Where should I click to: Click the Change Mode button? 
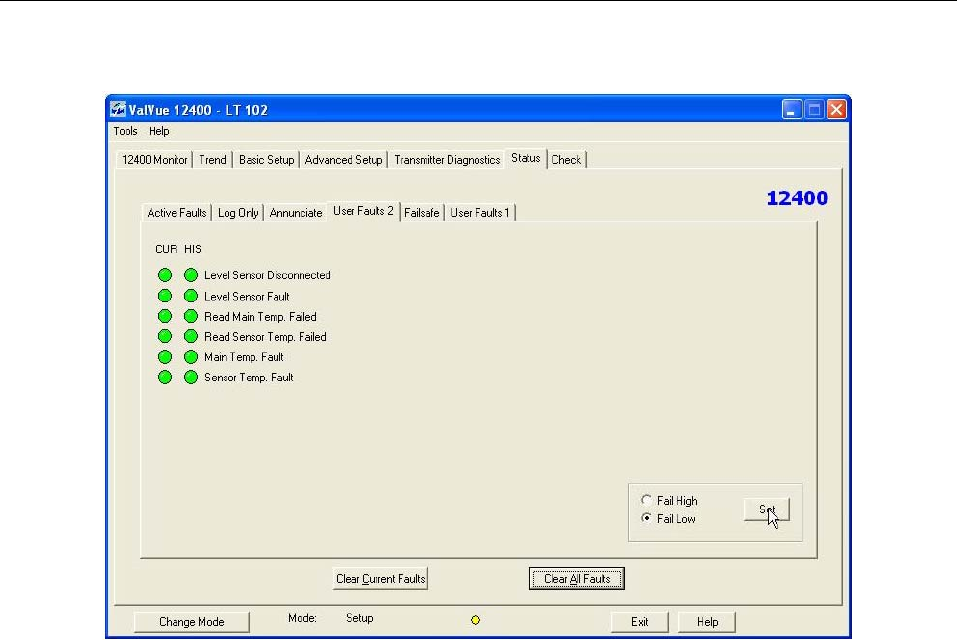(192, 622)
